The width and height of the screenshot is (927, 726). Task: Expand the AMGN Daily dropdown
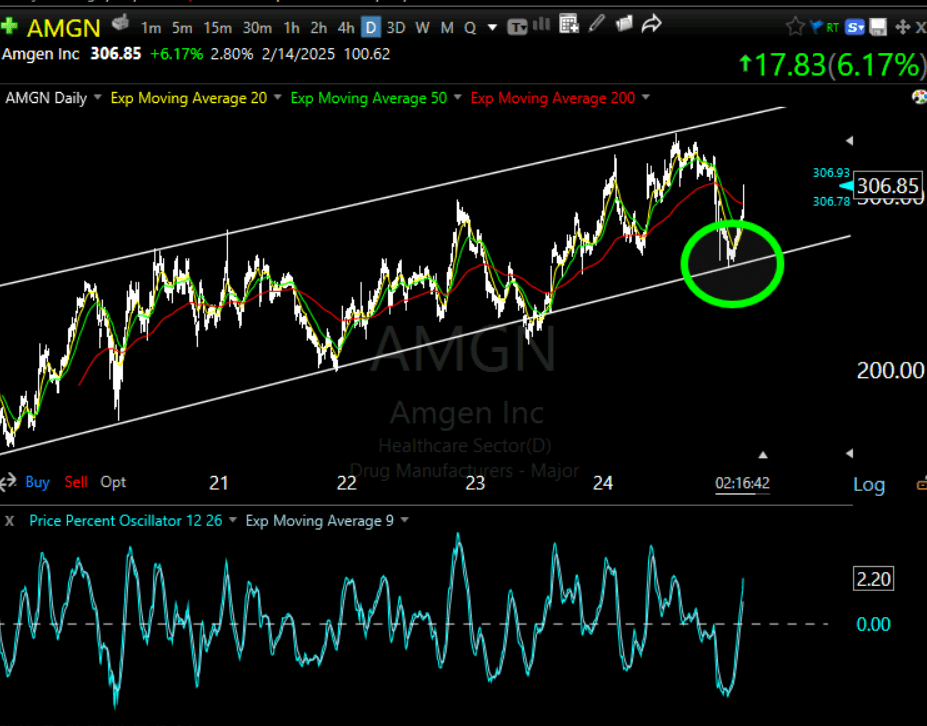tap(96, 98)
